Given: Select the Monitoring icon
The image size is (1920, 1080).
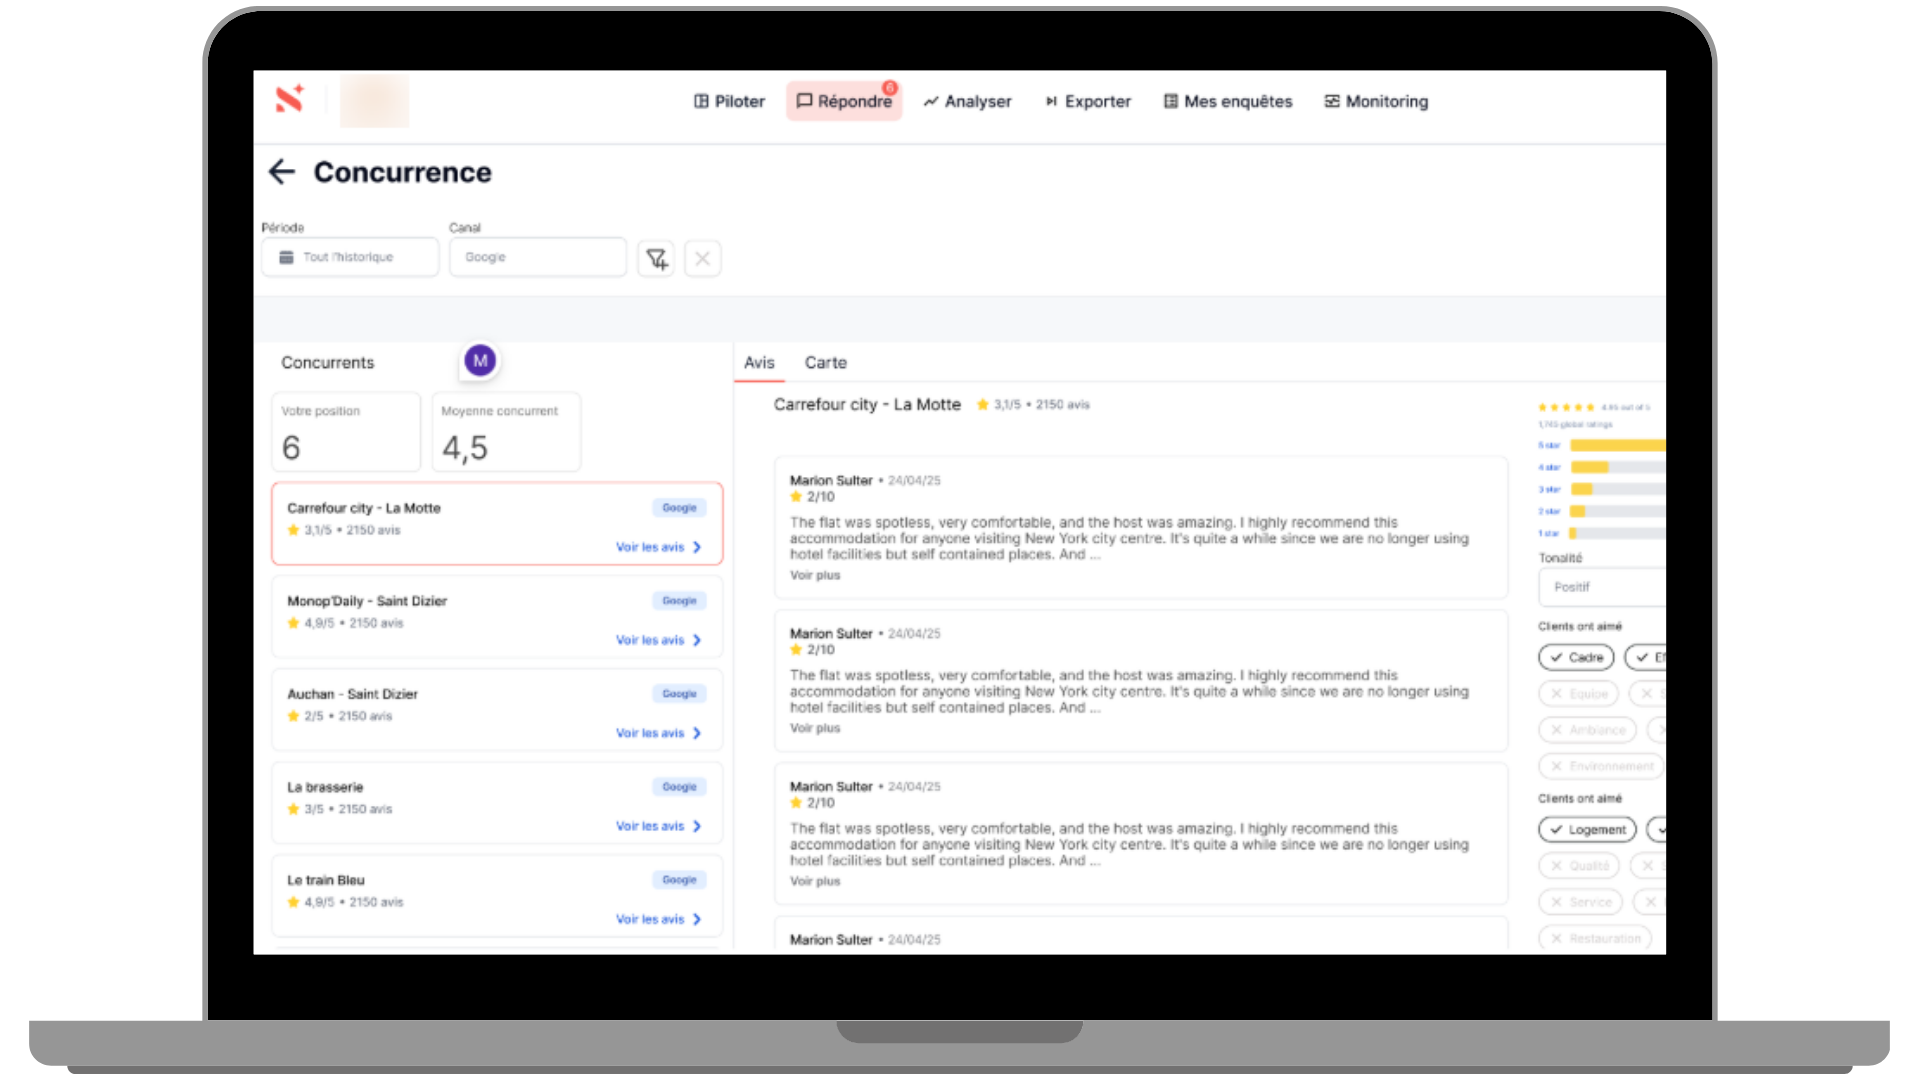Looking at the screenshot, I should tap(1330, 101).
